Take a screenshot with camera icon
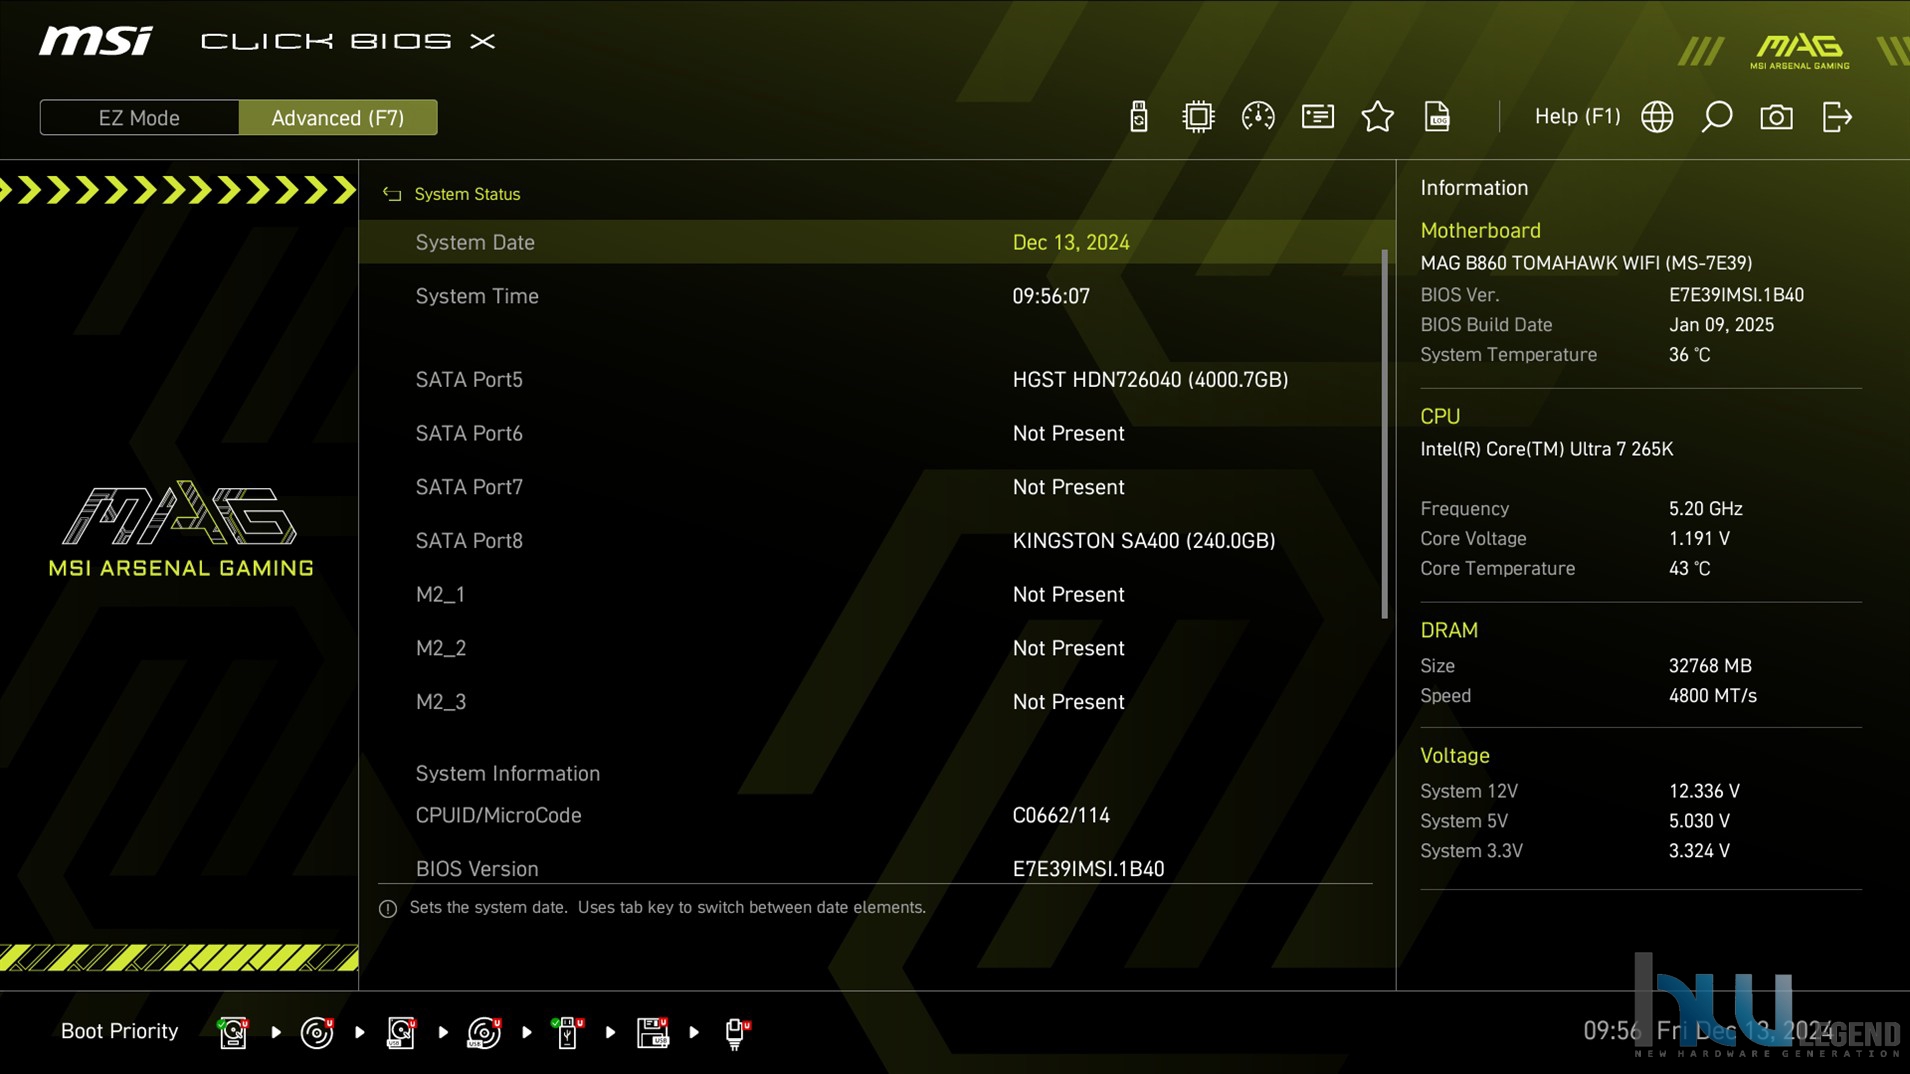The height and width of the screenshot is (1074, 1910). [1776, 117]
